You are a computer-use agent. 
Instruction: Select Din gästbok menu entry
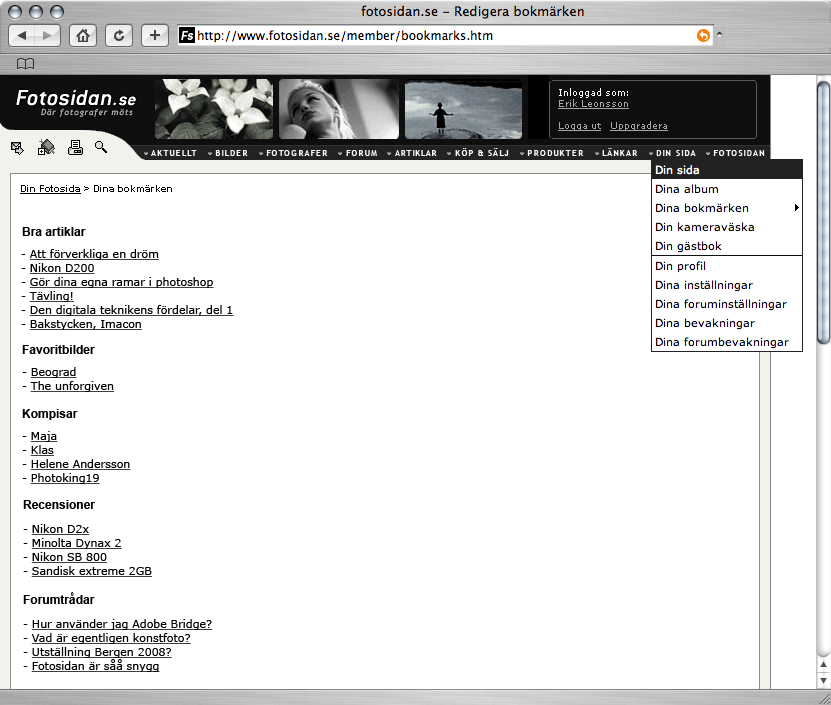(688, 246)
